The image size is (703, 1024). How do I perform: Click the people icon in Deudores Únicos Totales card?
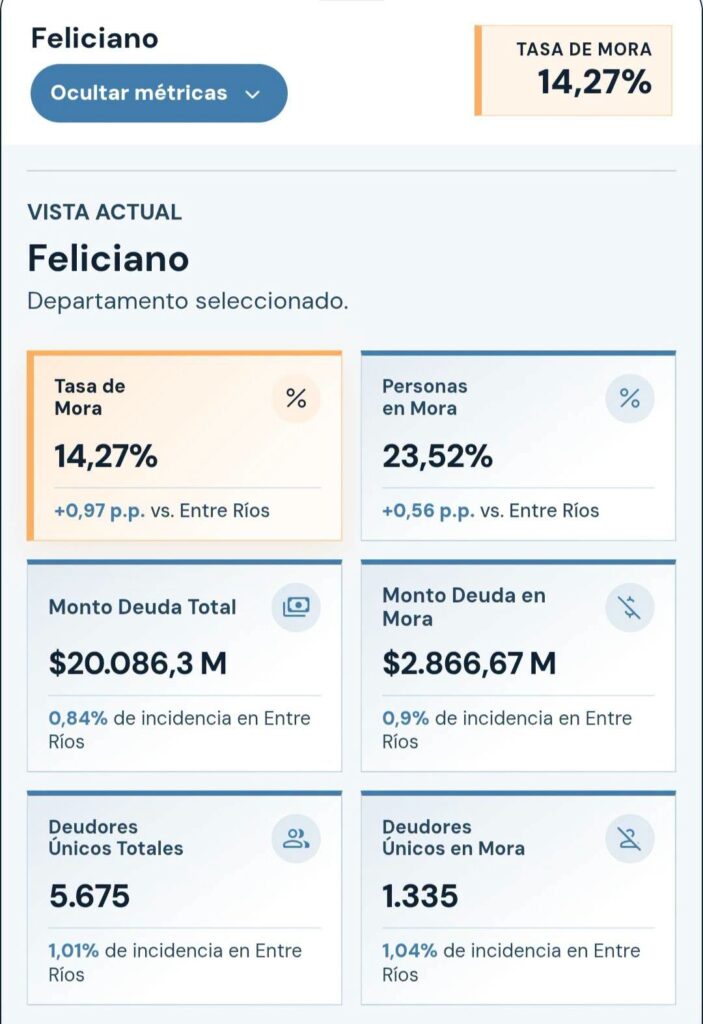click(296, 839)
